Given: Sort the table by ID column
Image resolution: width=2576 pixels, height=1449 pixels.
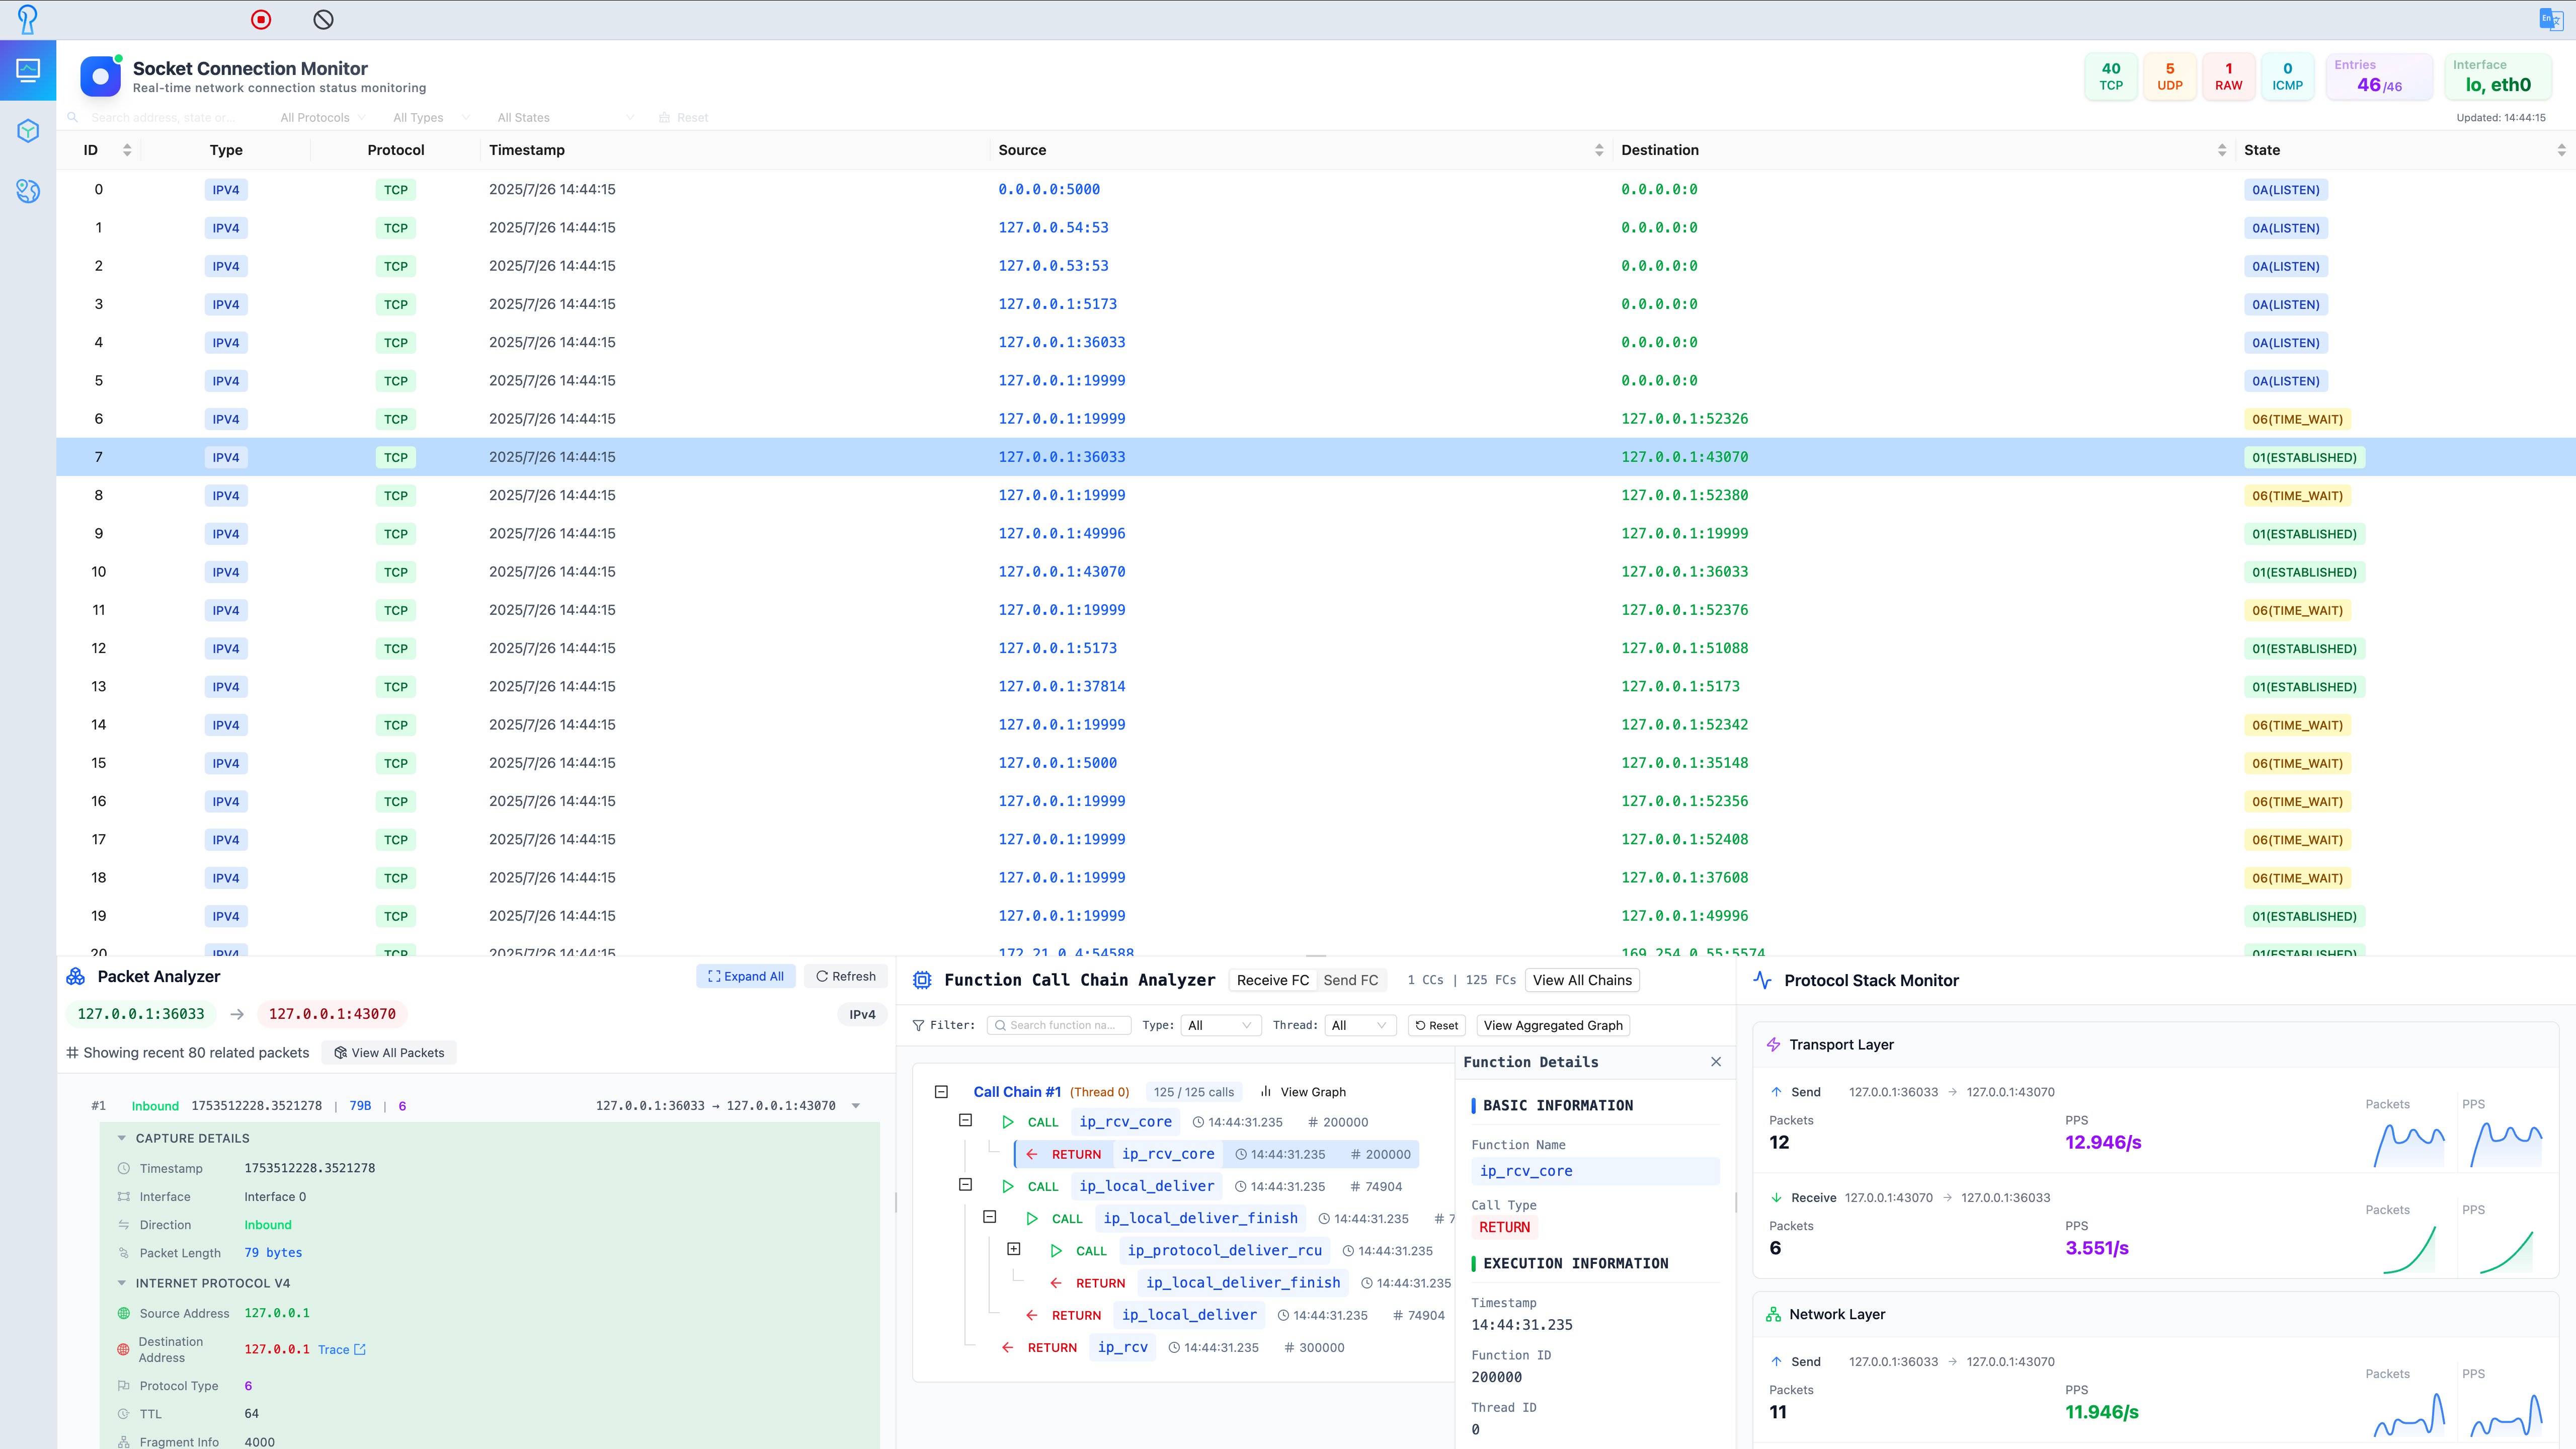Looking at the screenshot, I should [127, 150].
